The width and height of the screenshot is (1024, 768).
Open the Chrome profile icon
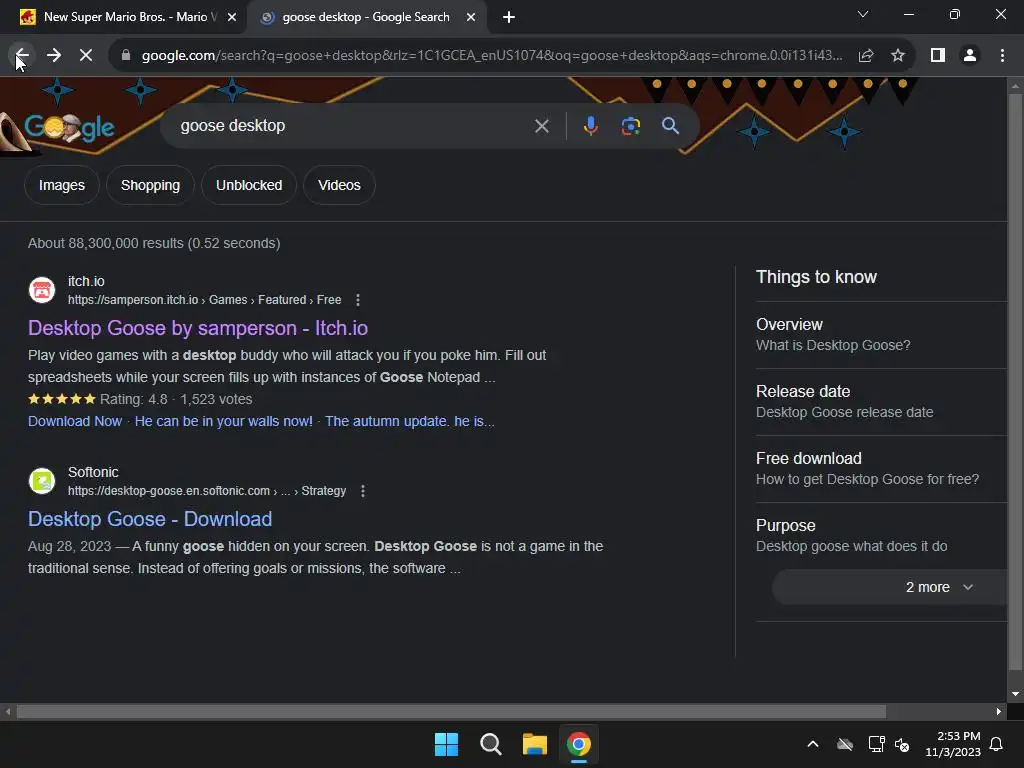(970, 56)
